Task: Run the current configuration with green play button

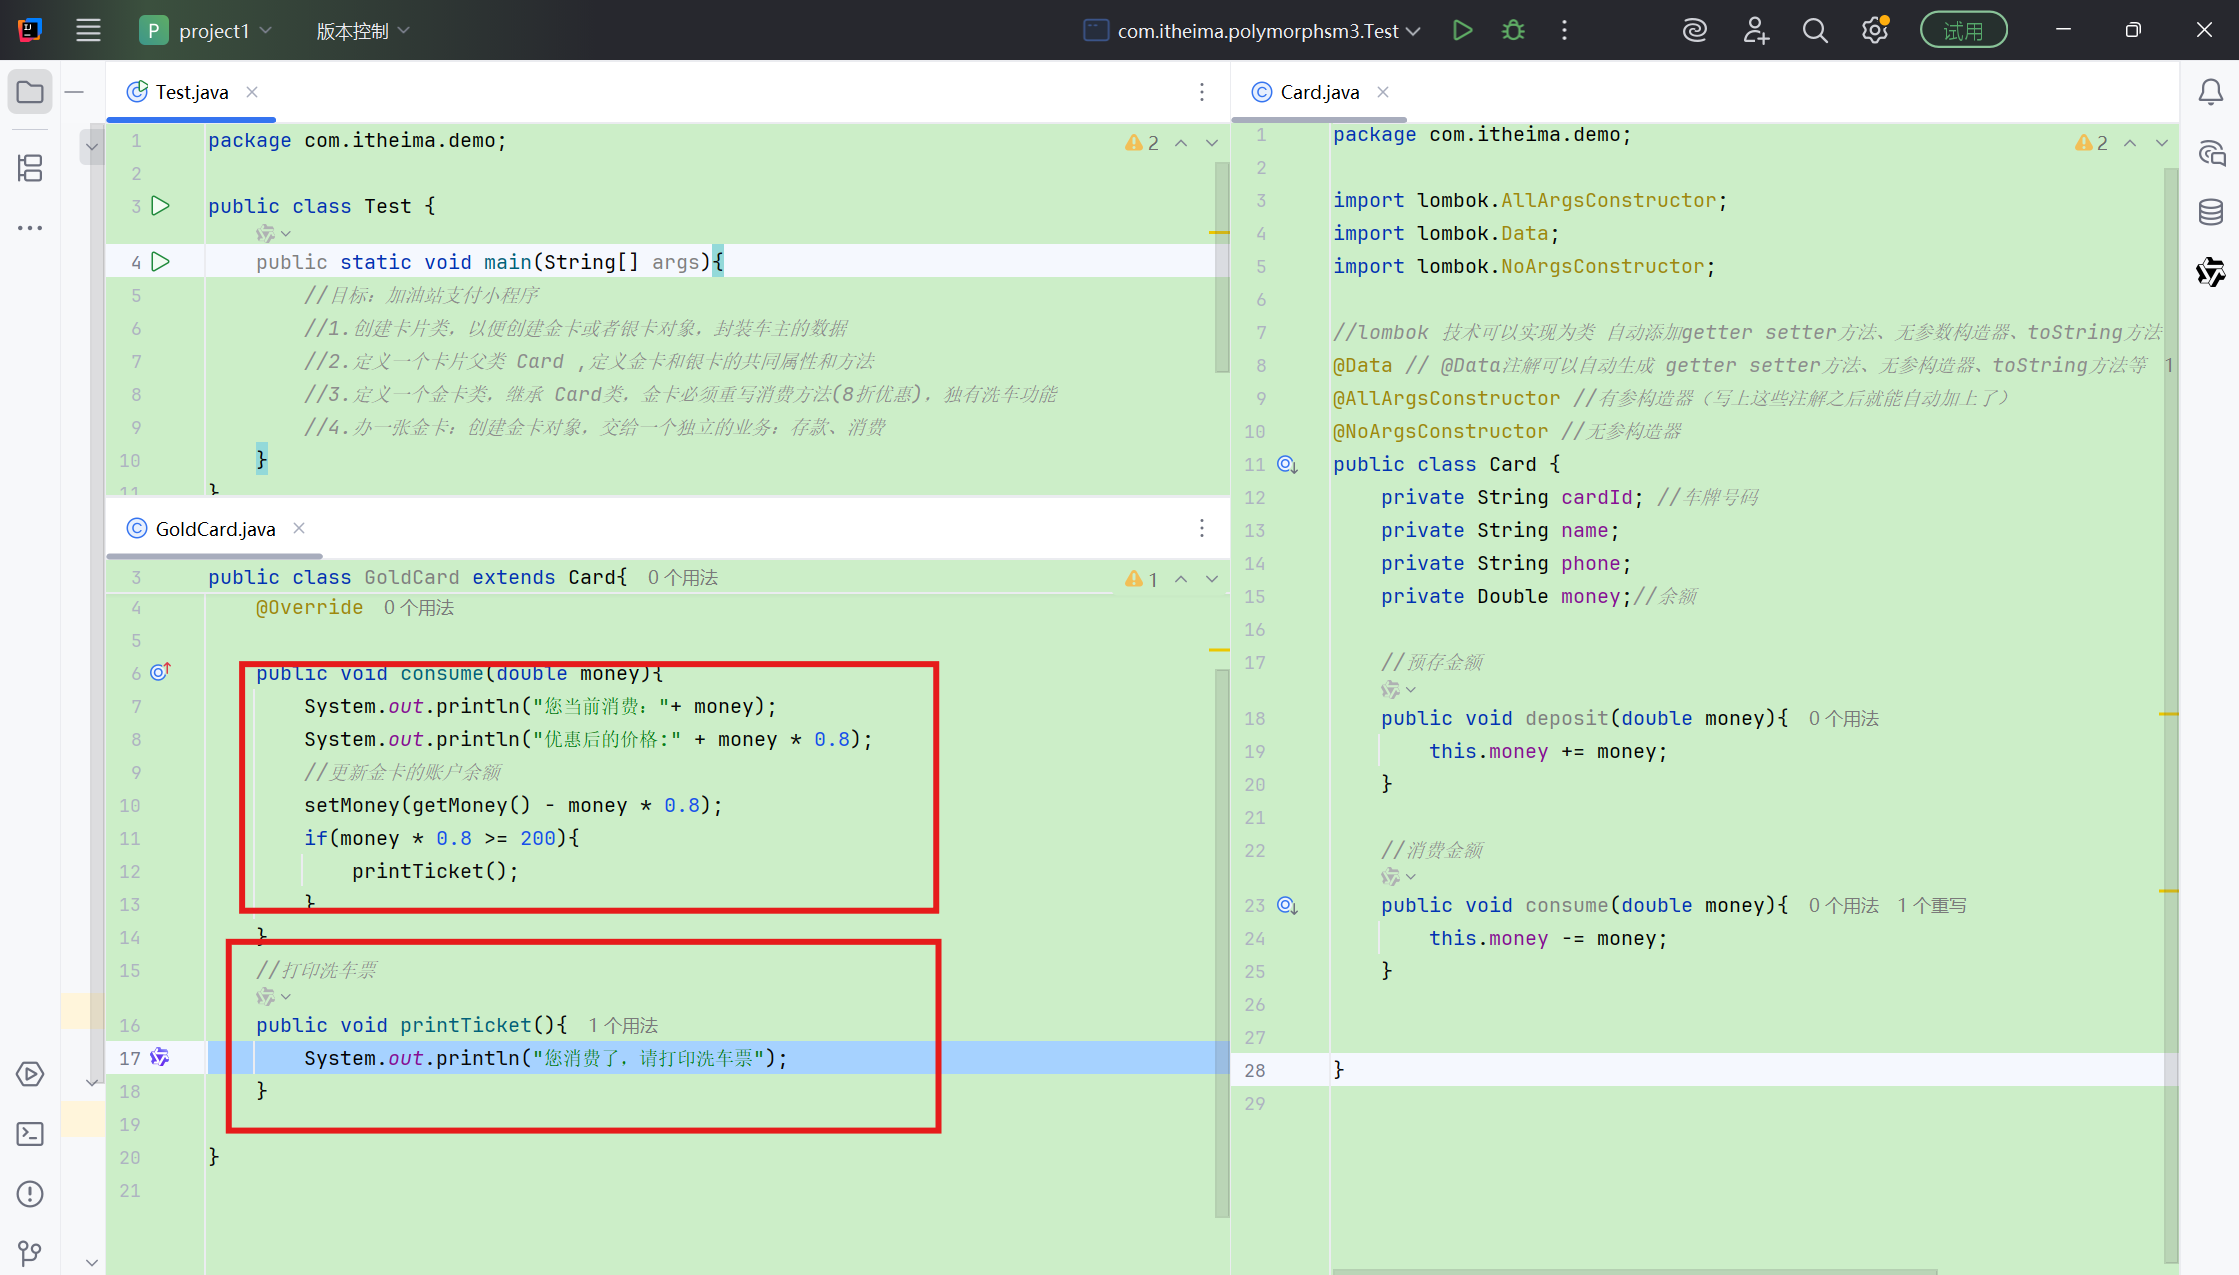Action: click(1462, 30)
